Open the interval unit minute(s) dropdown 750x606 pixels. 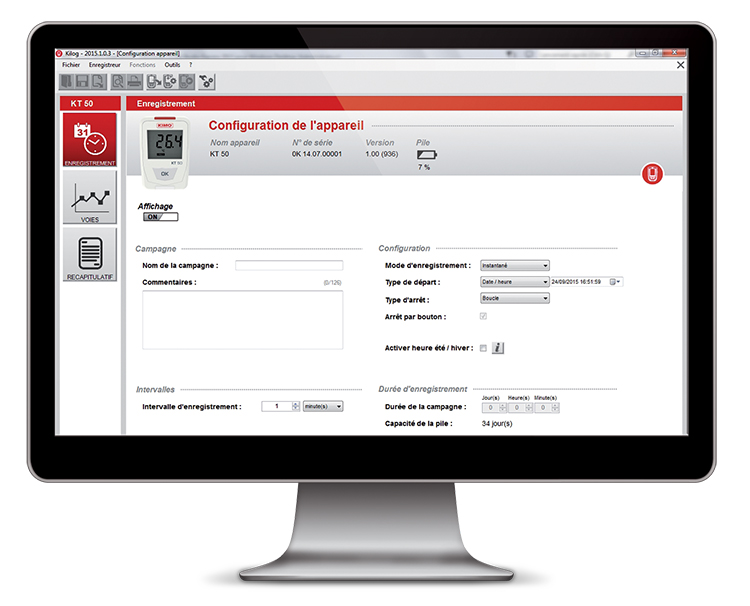[323, 406]
